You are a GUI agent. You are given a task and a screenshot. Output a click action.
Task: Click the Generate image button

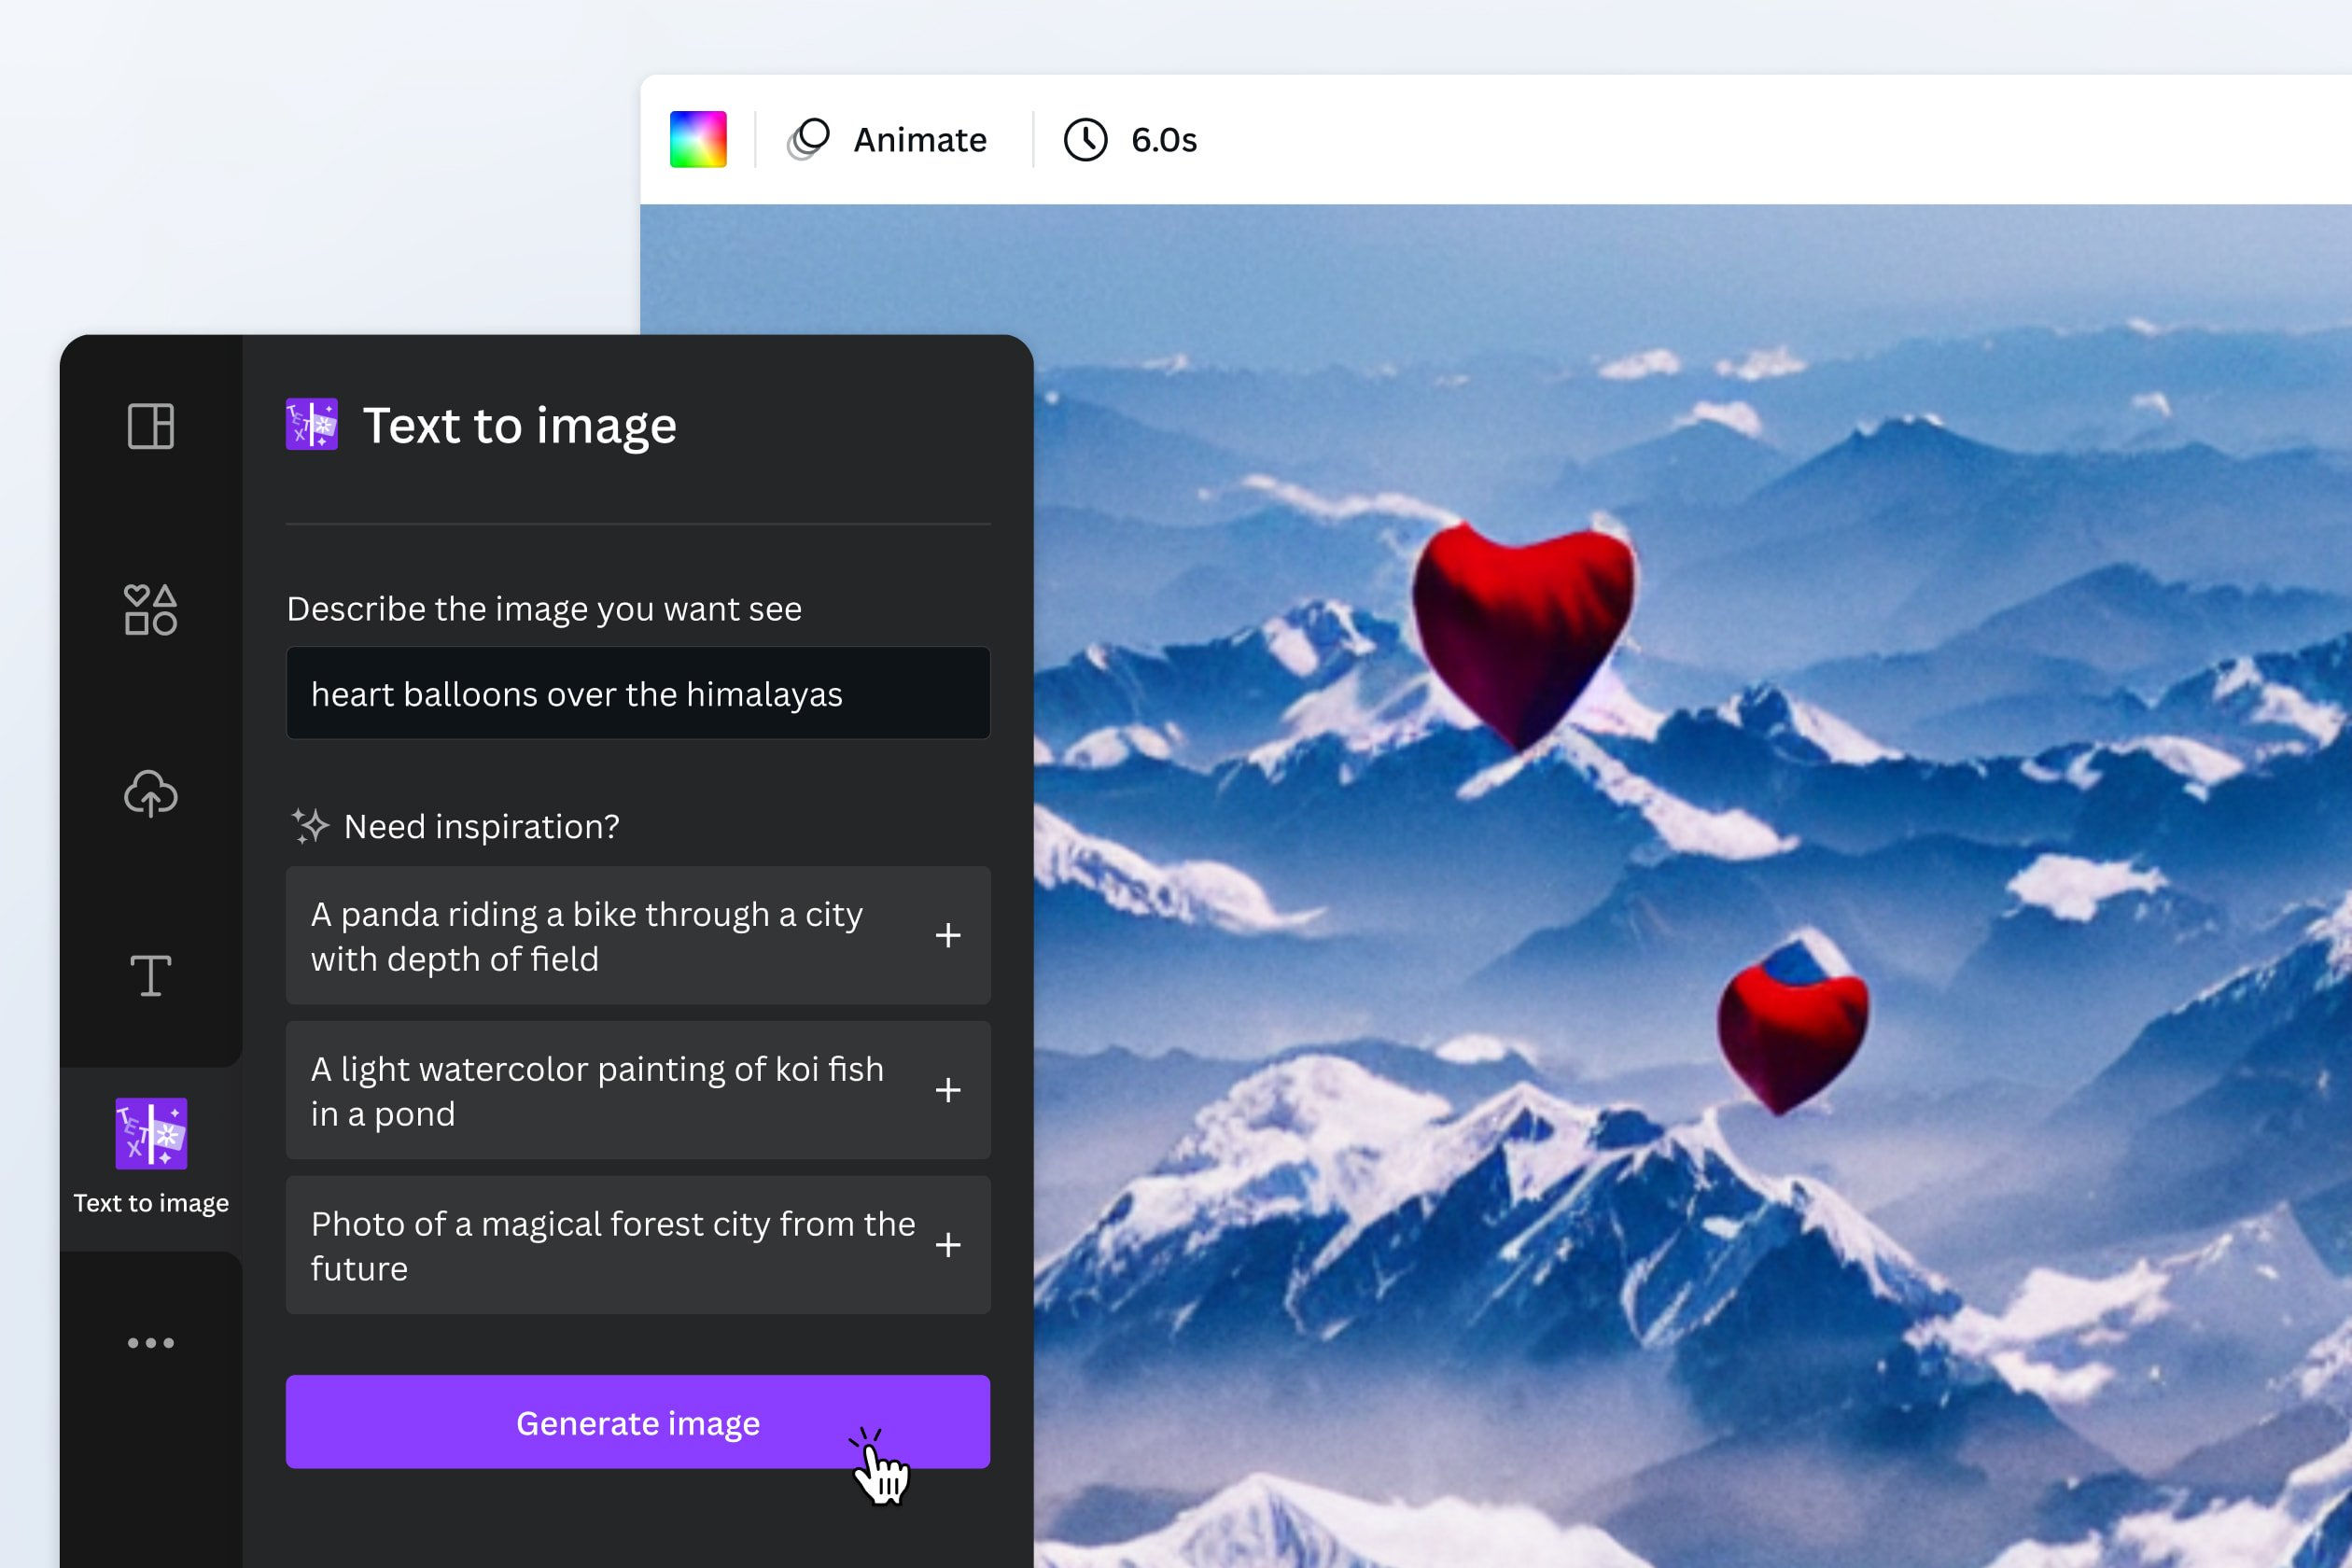click(x=638, y=1422)
